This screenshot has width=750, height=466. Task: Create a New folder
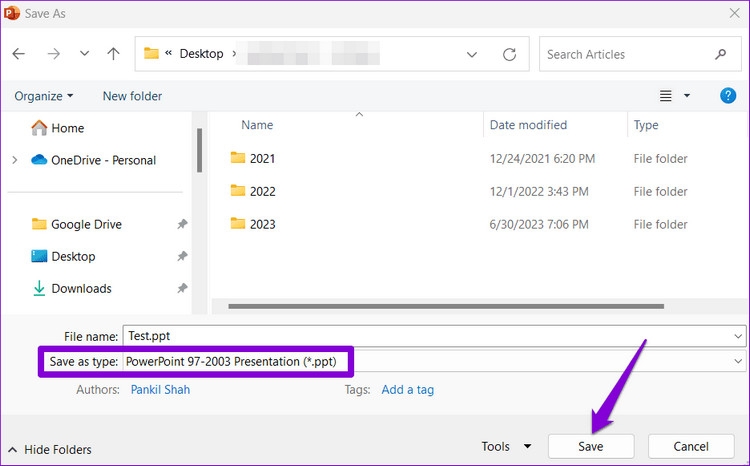click(x=132, y=96)
